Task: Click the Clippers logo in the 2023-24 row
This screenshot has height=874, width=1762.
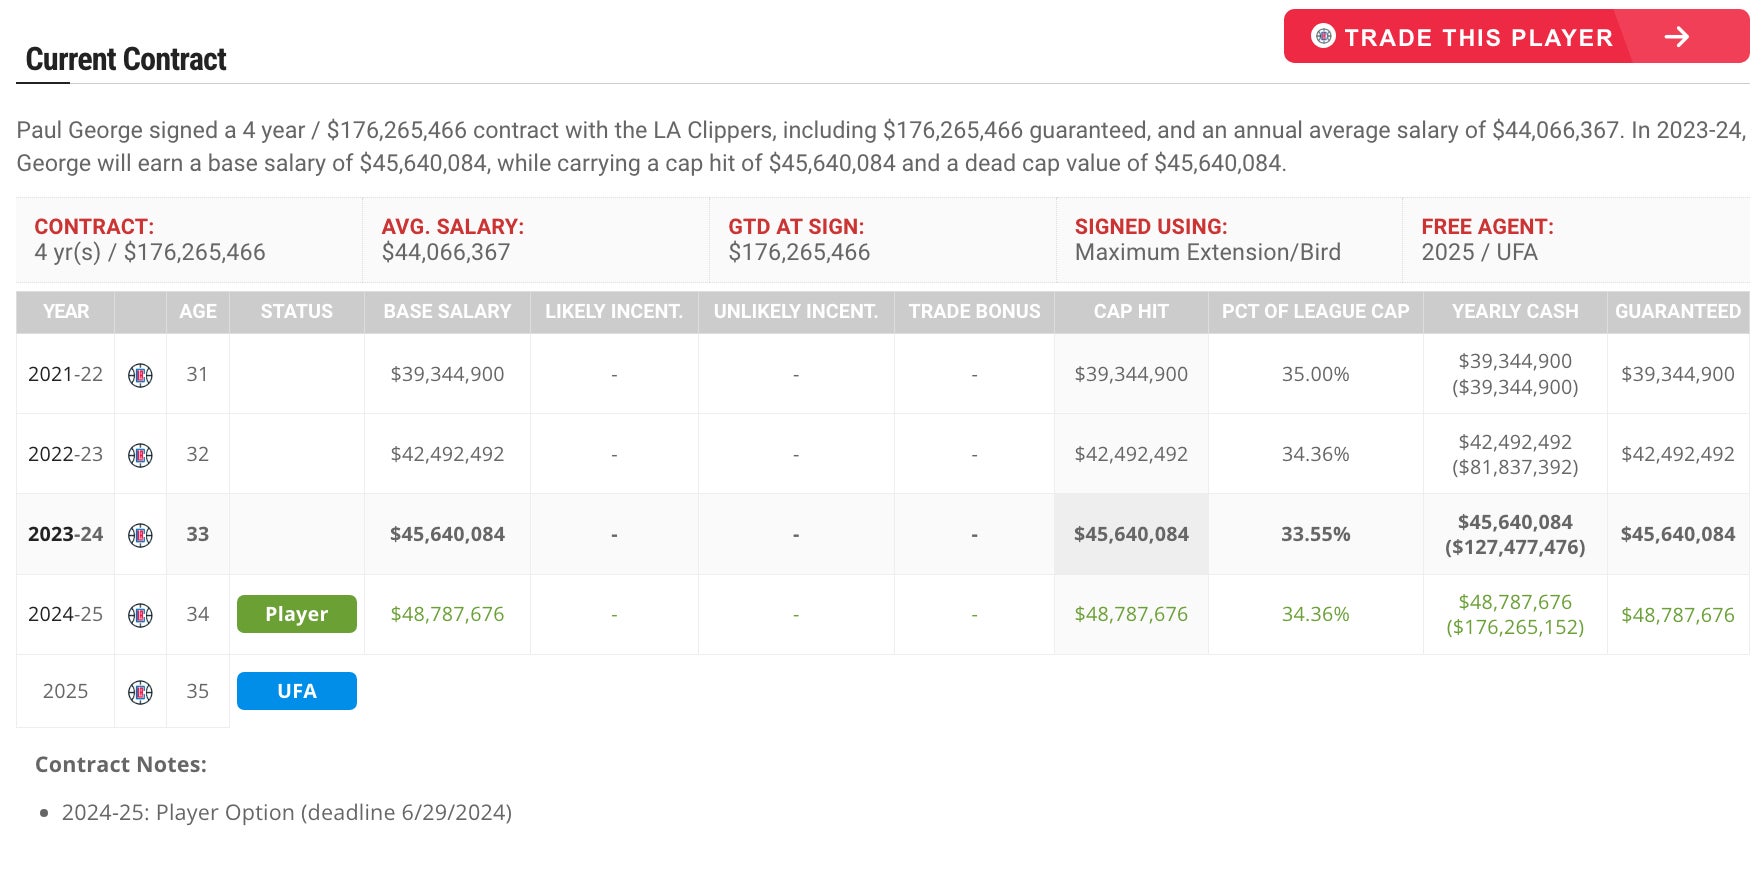Action: [140, 535]
